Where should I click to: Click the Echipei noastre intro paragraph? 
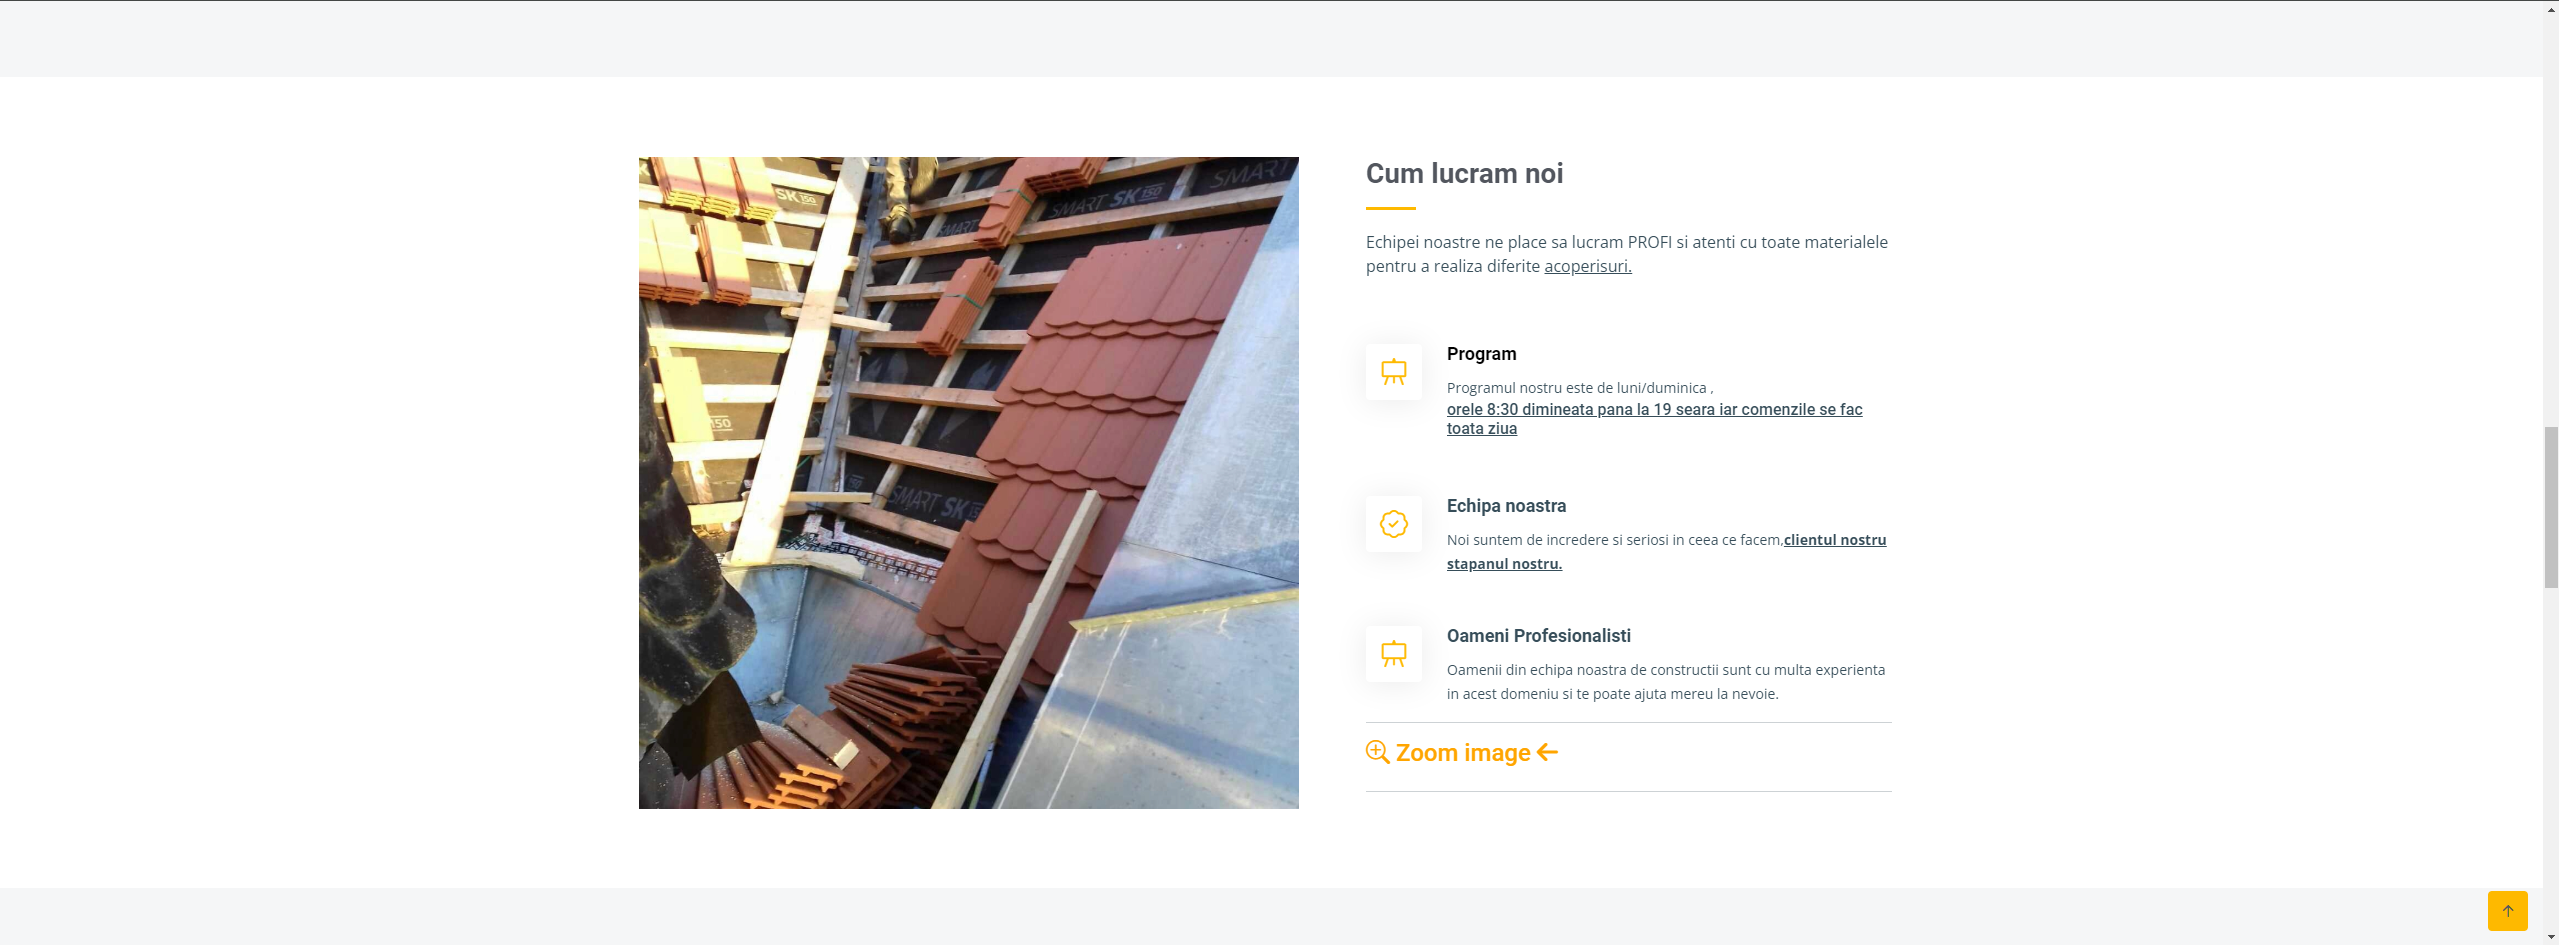pyautogui.click(x=1627, y=254)
